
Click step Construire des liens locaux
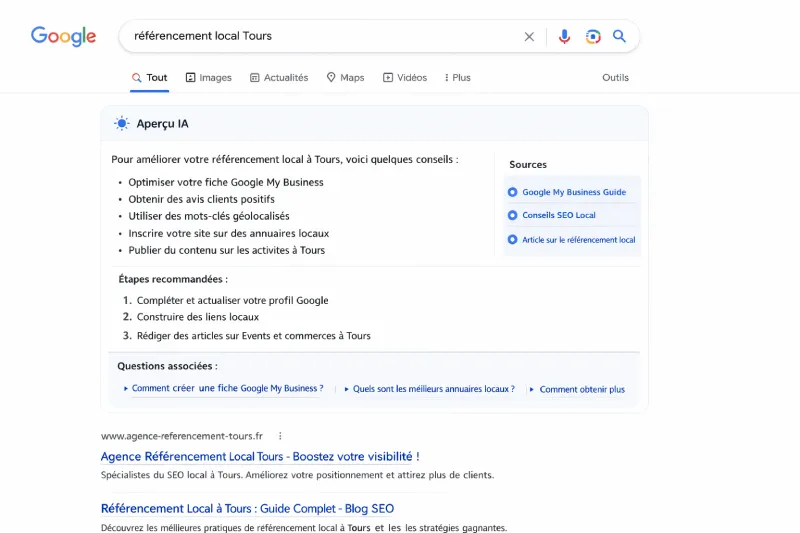click(197, 317)
